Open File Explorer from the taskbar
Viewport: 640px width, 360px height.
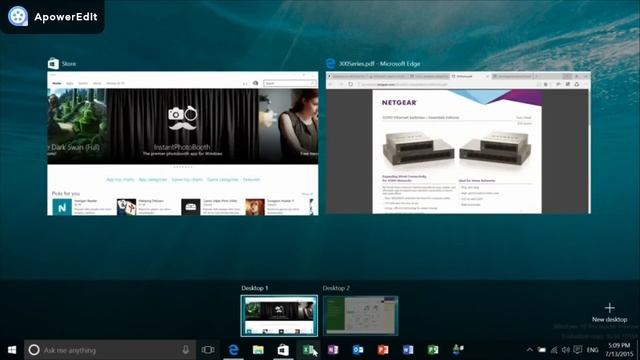click(x=258, y=350)
